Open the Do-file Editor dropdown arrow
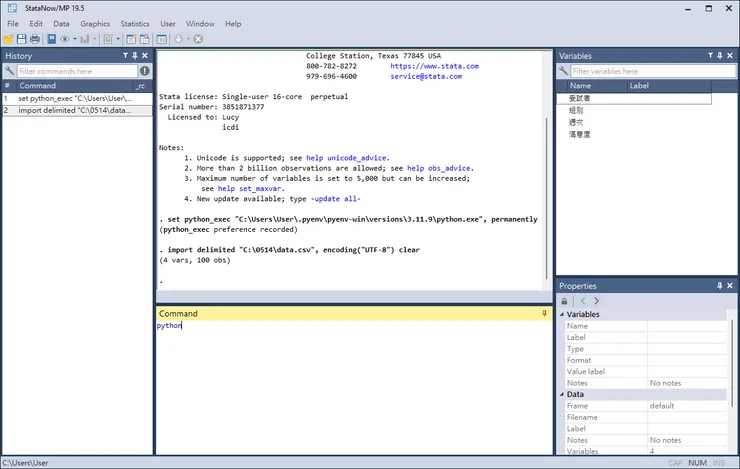Image resolution: width=740 pixels, height=469 pixels. point(118,39)
